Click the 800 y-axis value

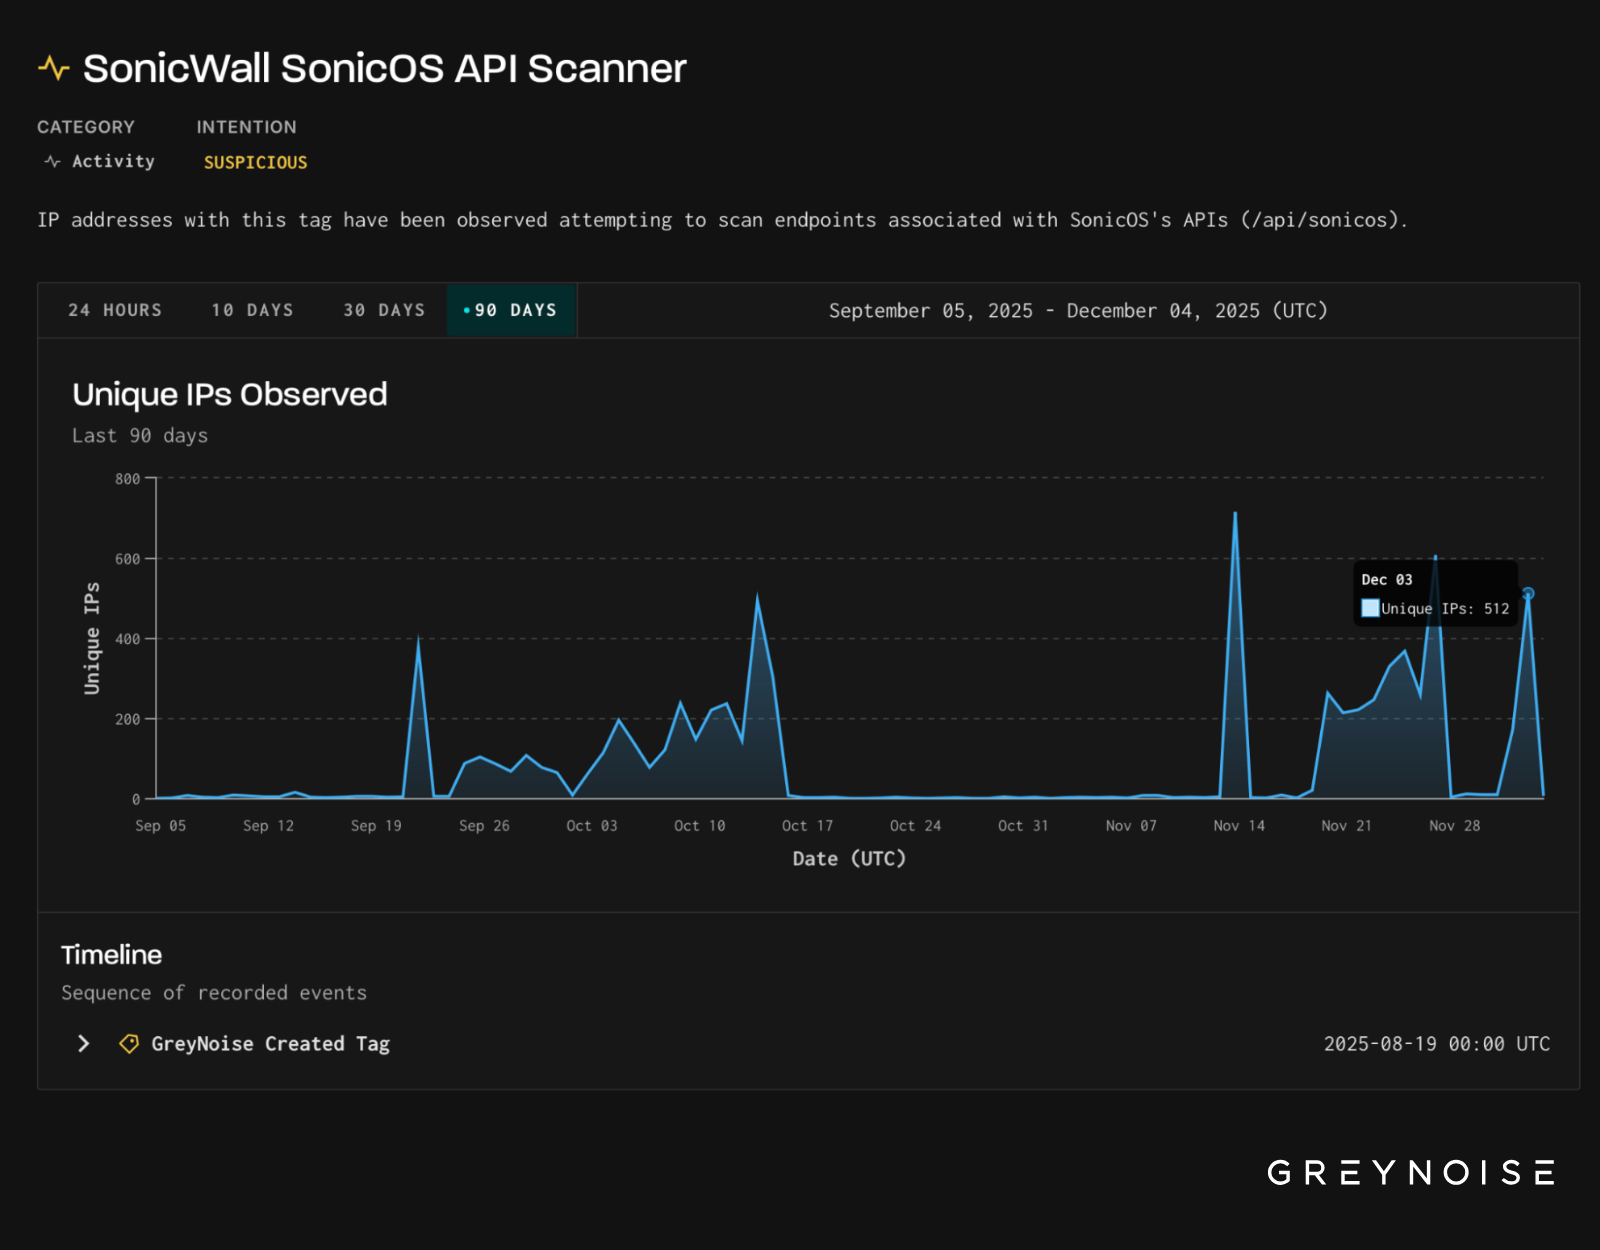point(128,479)
